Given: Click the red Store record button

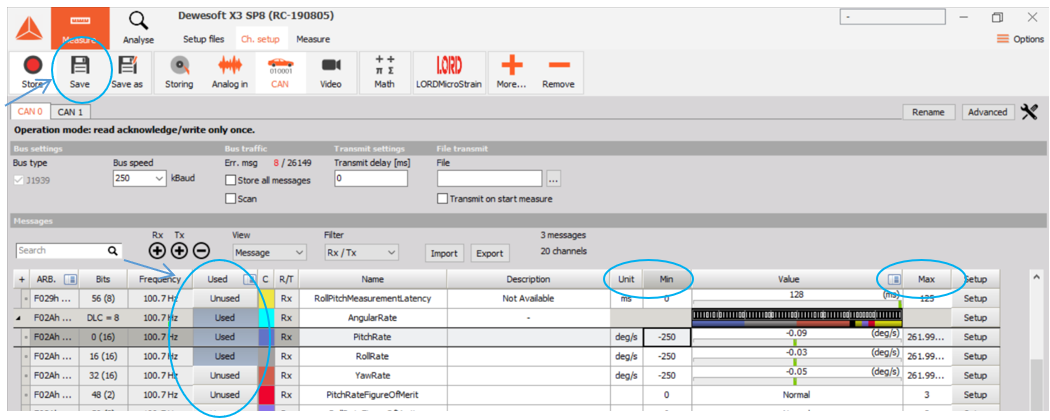Looking at the screenshot, I should click(32, 66).
